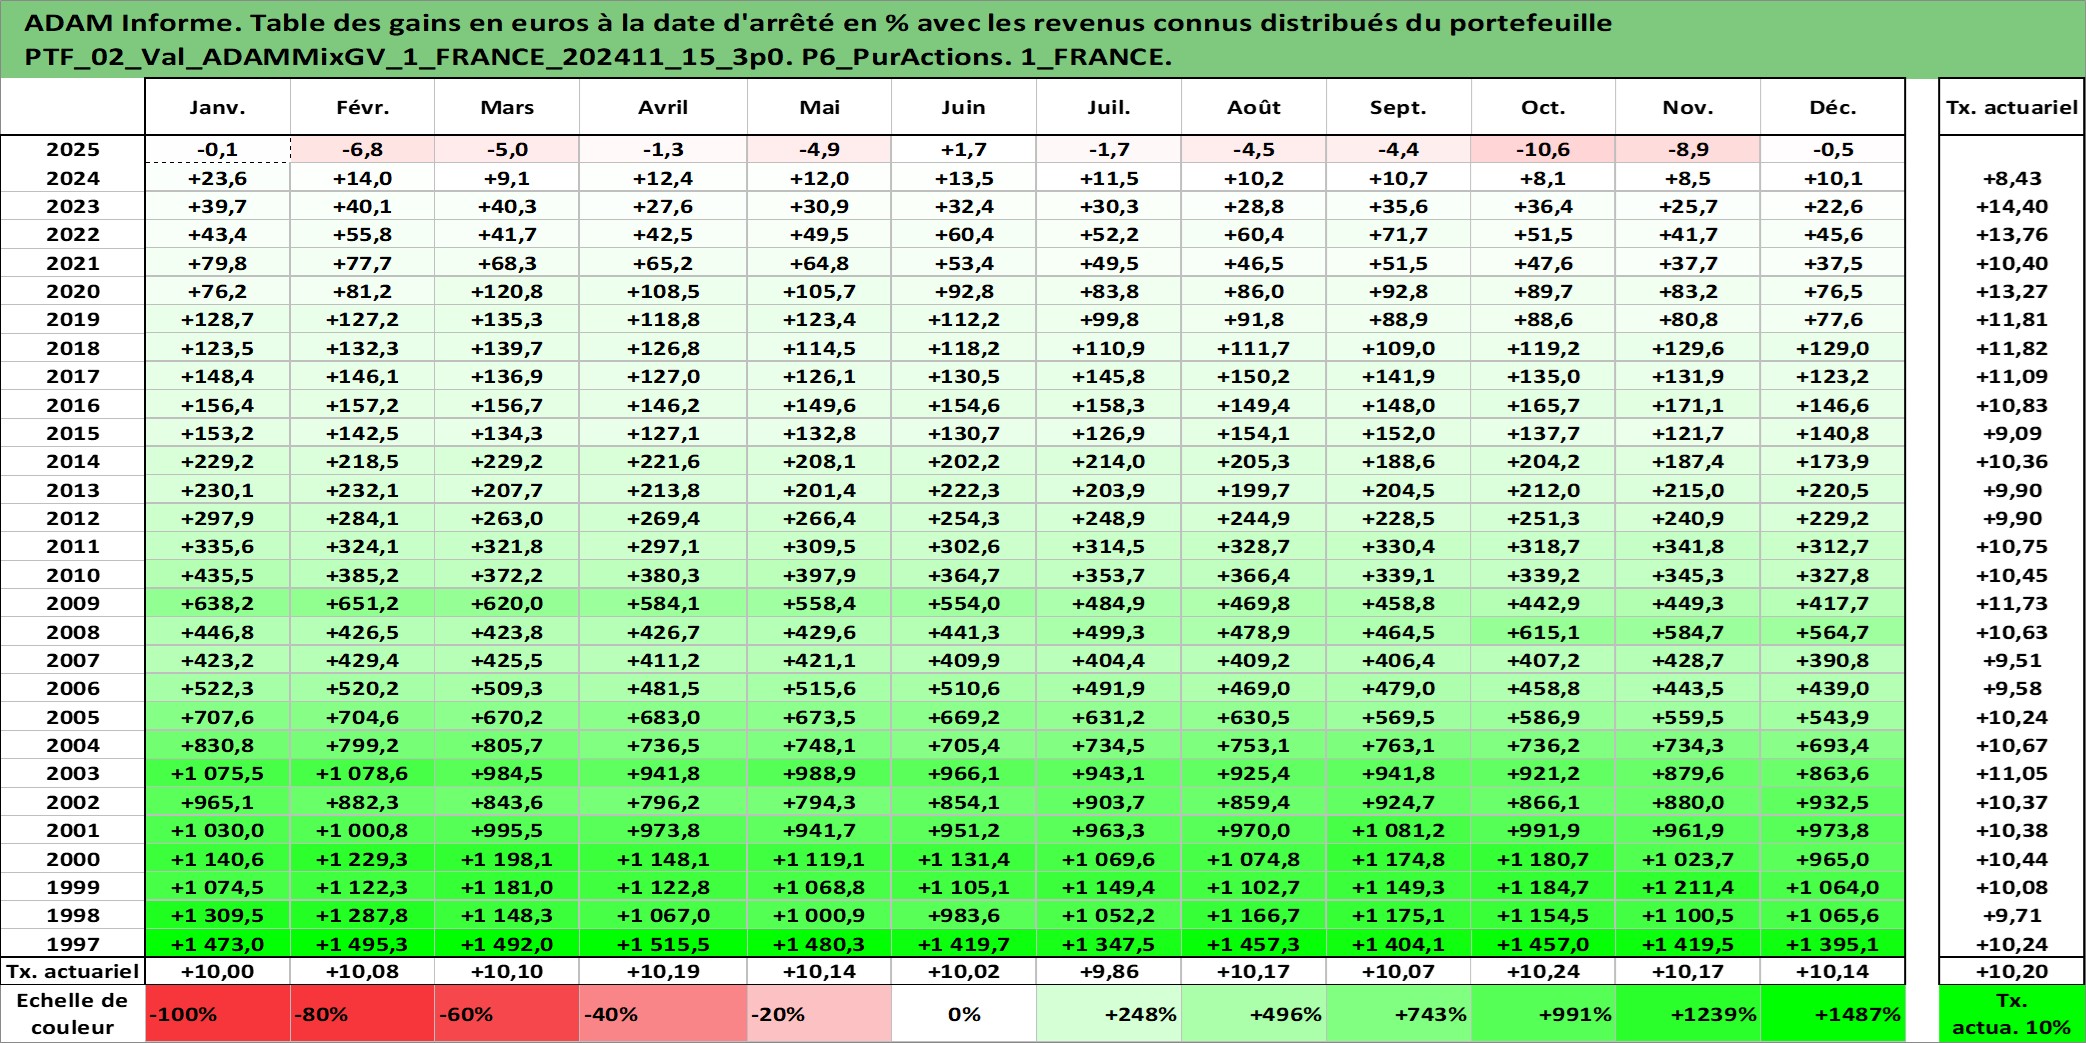Select the Oct. column header
Screen dimensions: 2086x1043
(1543, 107)
